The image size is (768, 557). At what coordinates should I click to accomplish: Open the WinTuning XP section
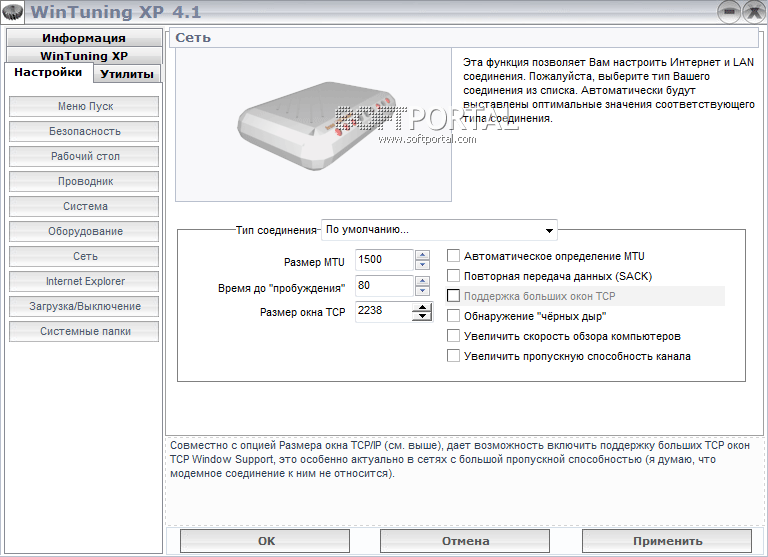click(84, 55)
